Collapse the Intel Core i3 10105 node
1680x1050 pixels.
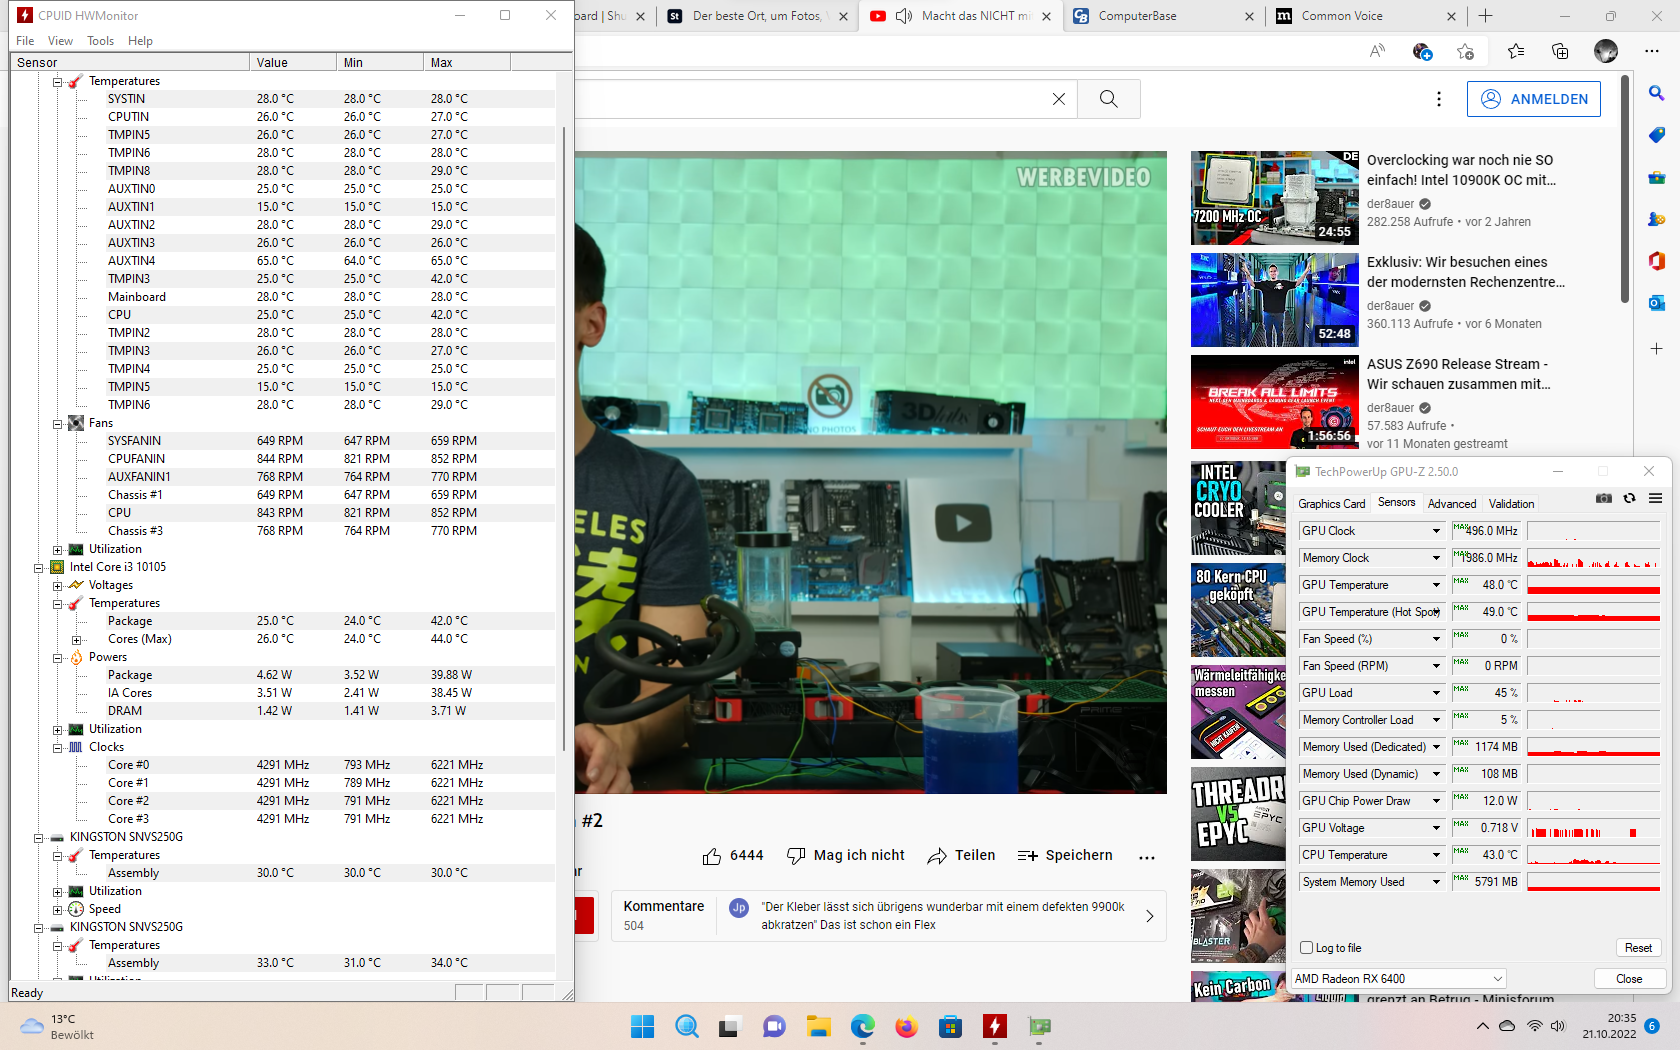click(x=40, y=566)
